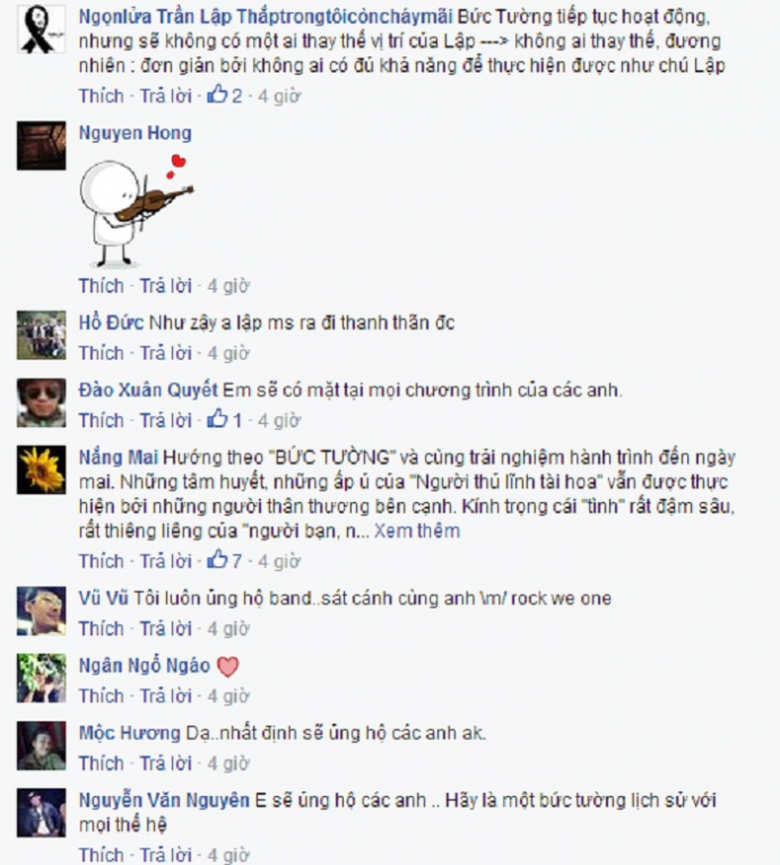Image resolution: width=780 pixels, height=865 pixels.
Task: Open Đào Xuân Quyết's sunglasses avatar
Action: pyautogui.click(x=41, y=403)
